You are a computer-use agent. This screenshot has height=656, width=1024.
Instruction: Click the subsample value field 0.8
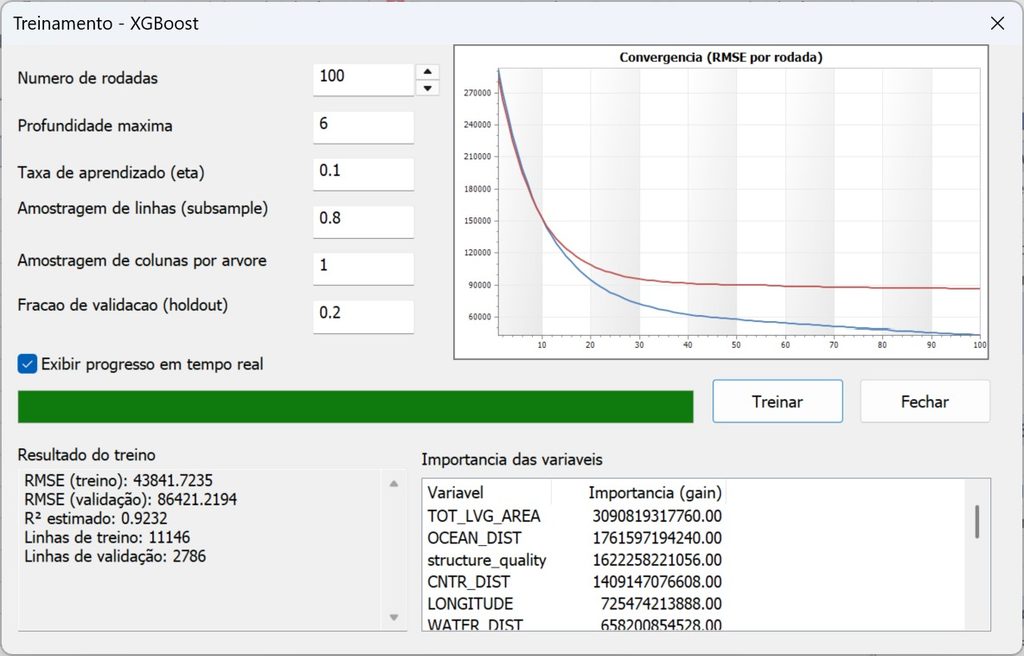[x=363, y=221]
